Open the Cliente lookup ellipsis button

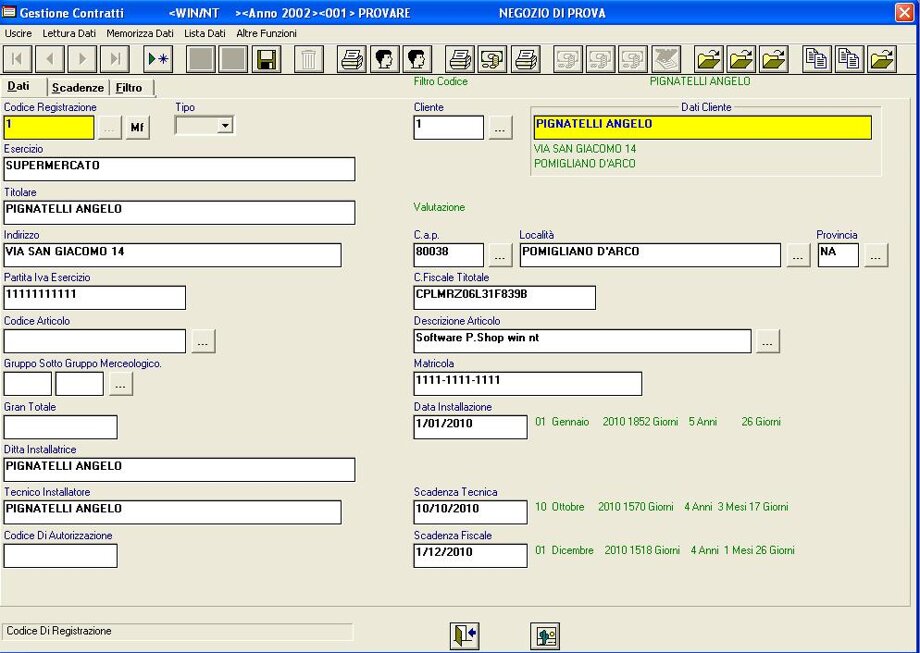point(500,128)
